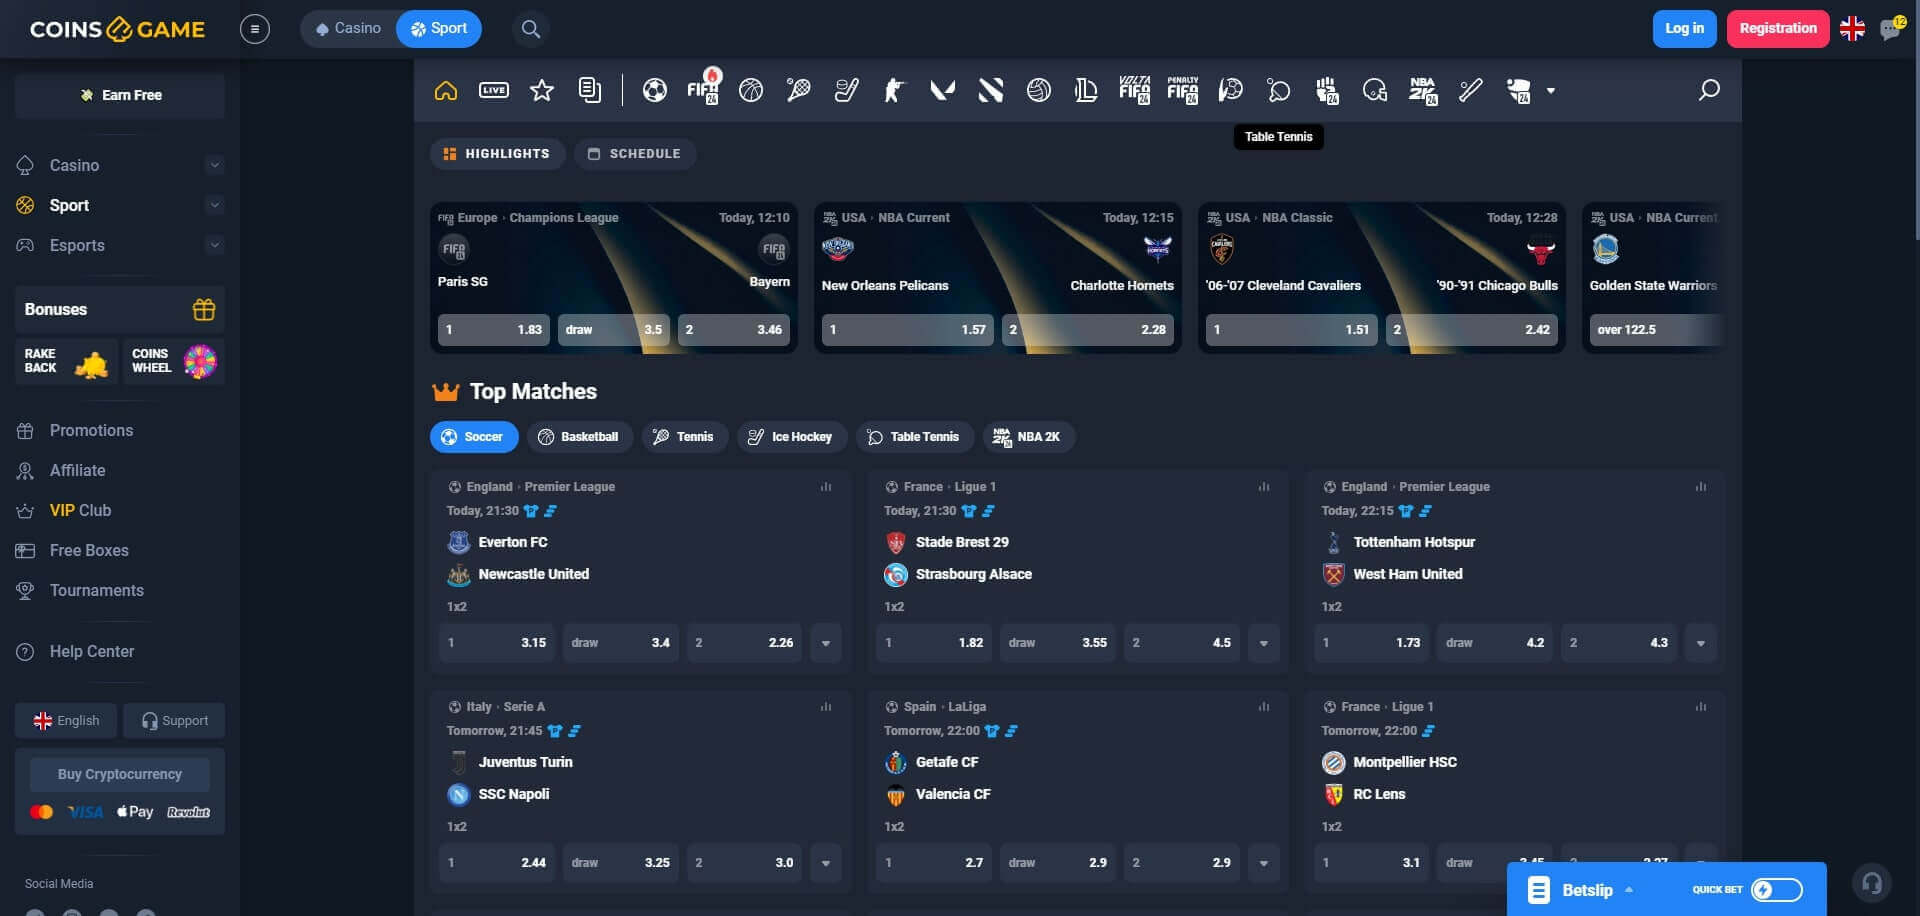Show more sports dropdown arrow
This screenshot has width=1920, height=916.
click(x=1551, y=91)
